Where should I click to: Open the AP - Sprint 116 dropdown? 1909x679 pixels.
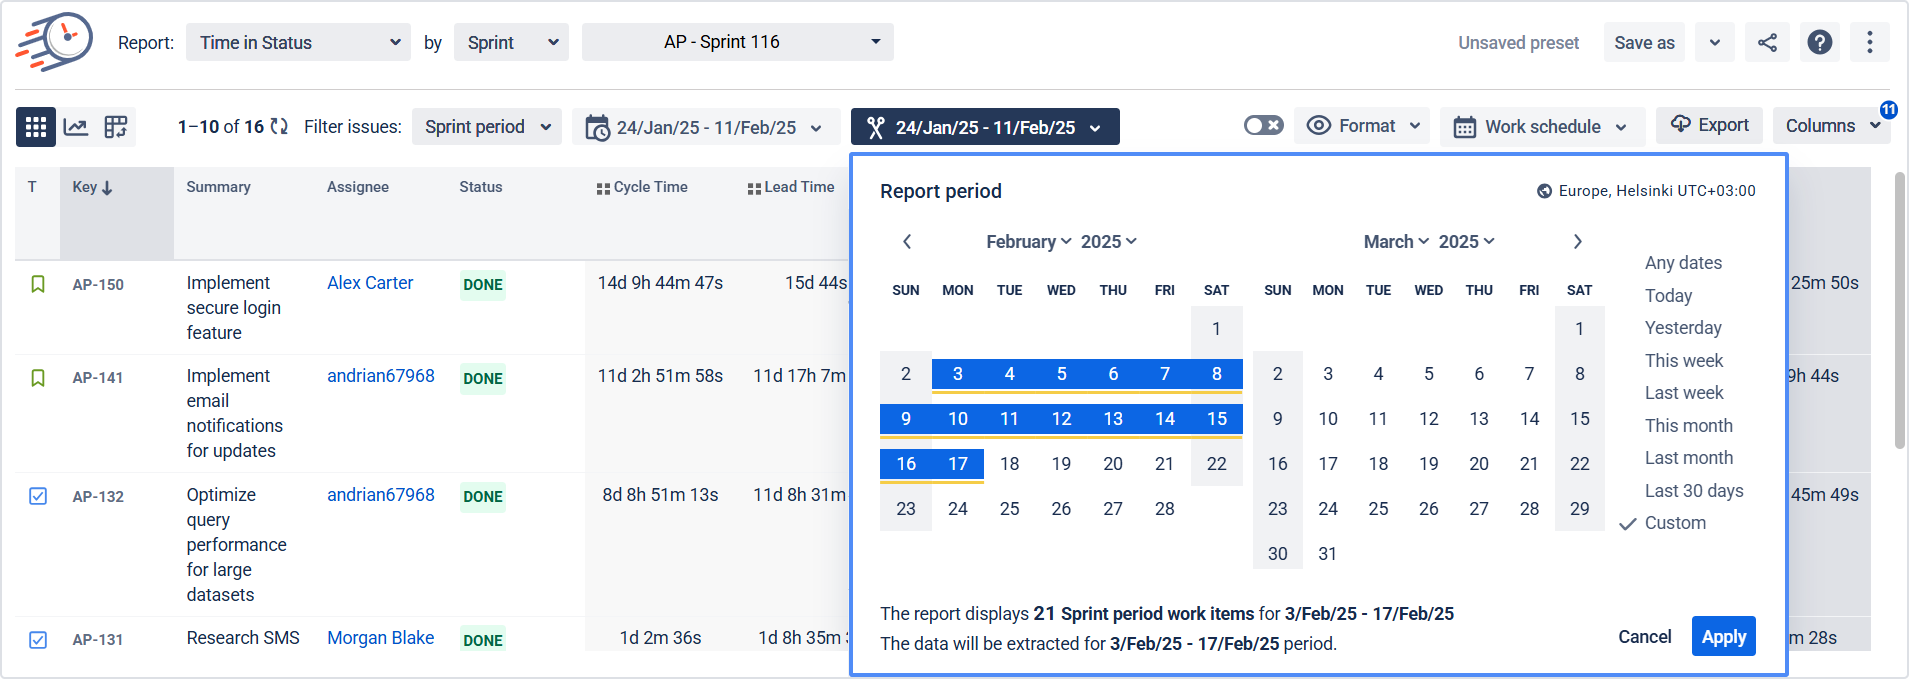[x=737, y=42]
